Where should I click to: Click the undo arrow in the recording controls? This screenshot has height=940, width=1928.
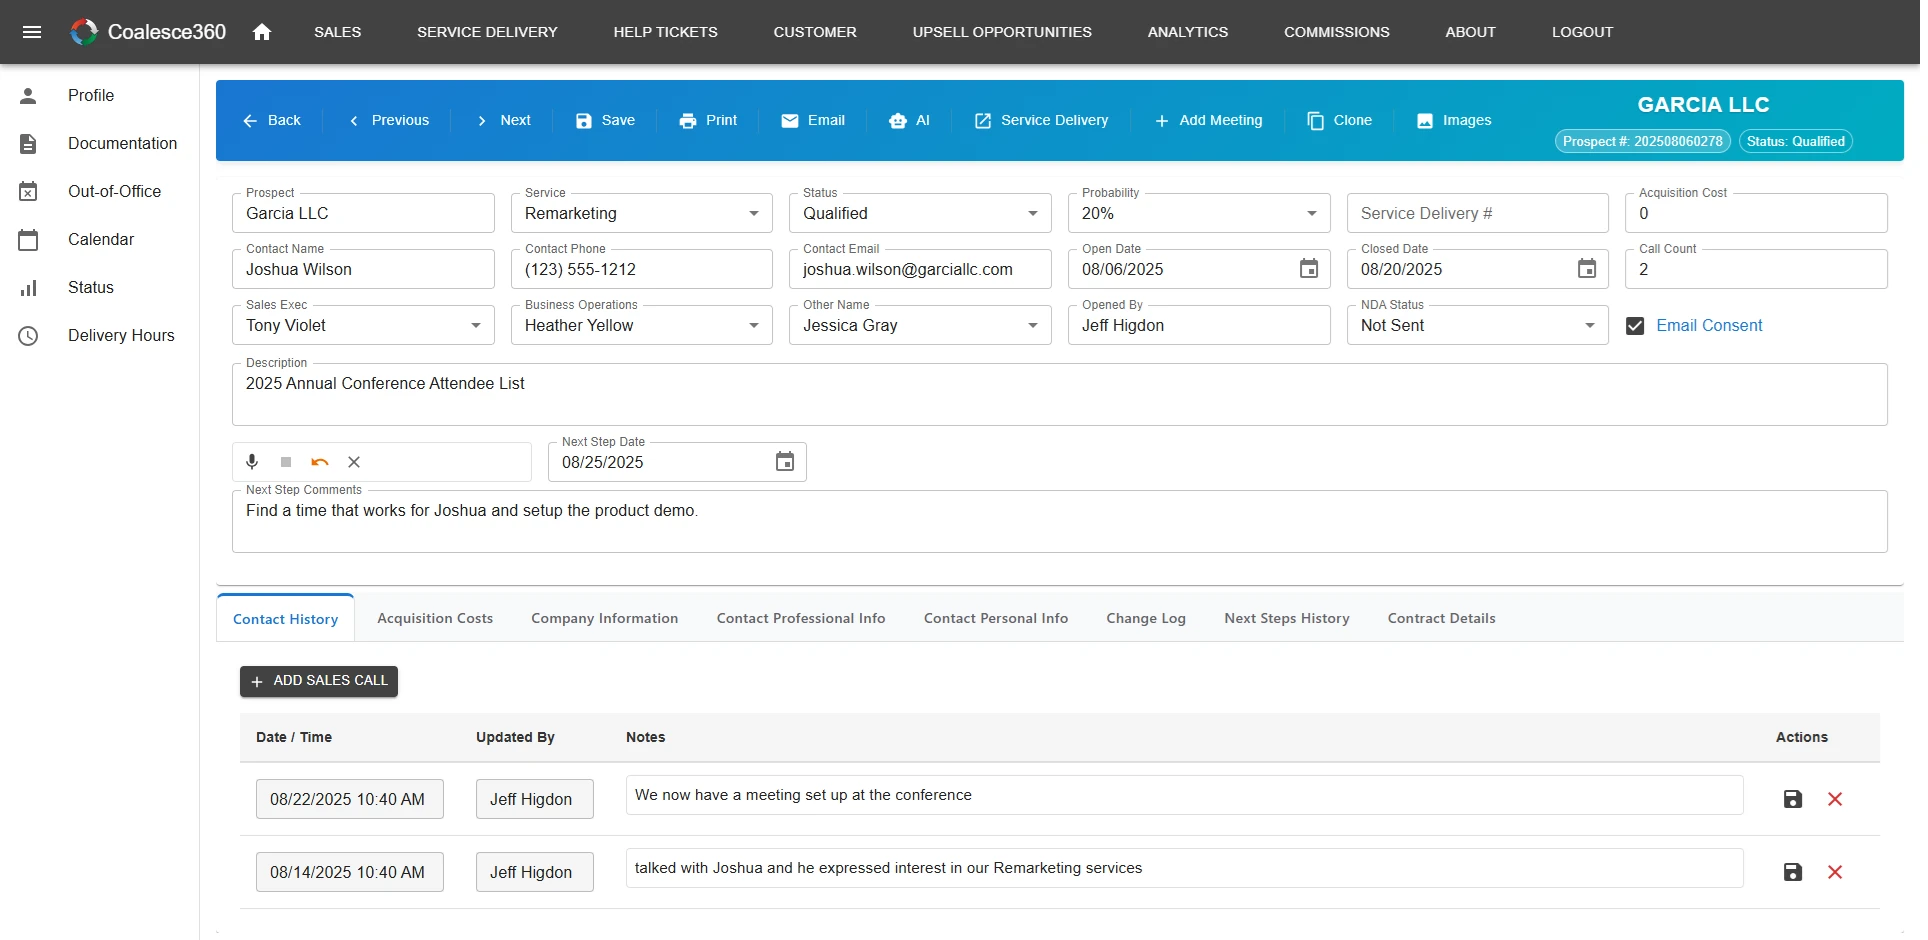click(319, 461)
